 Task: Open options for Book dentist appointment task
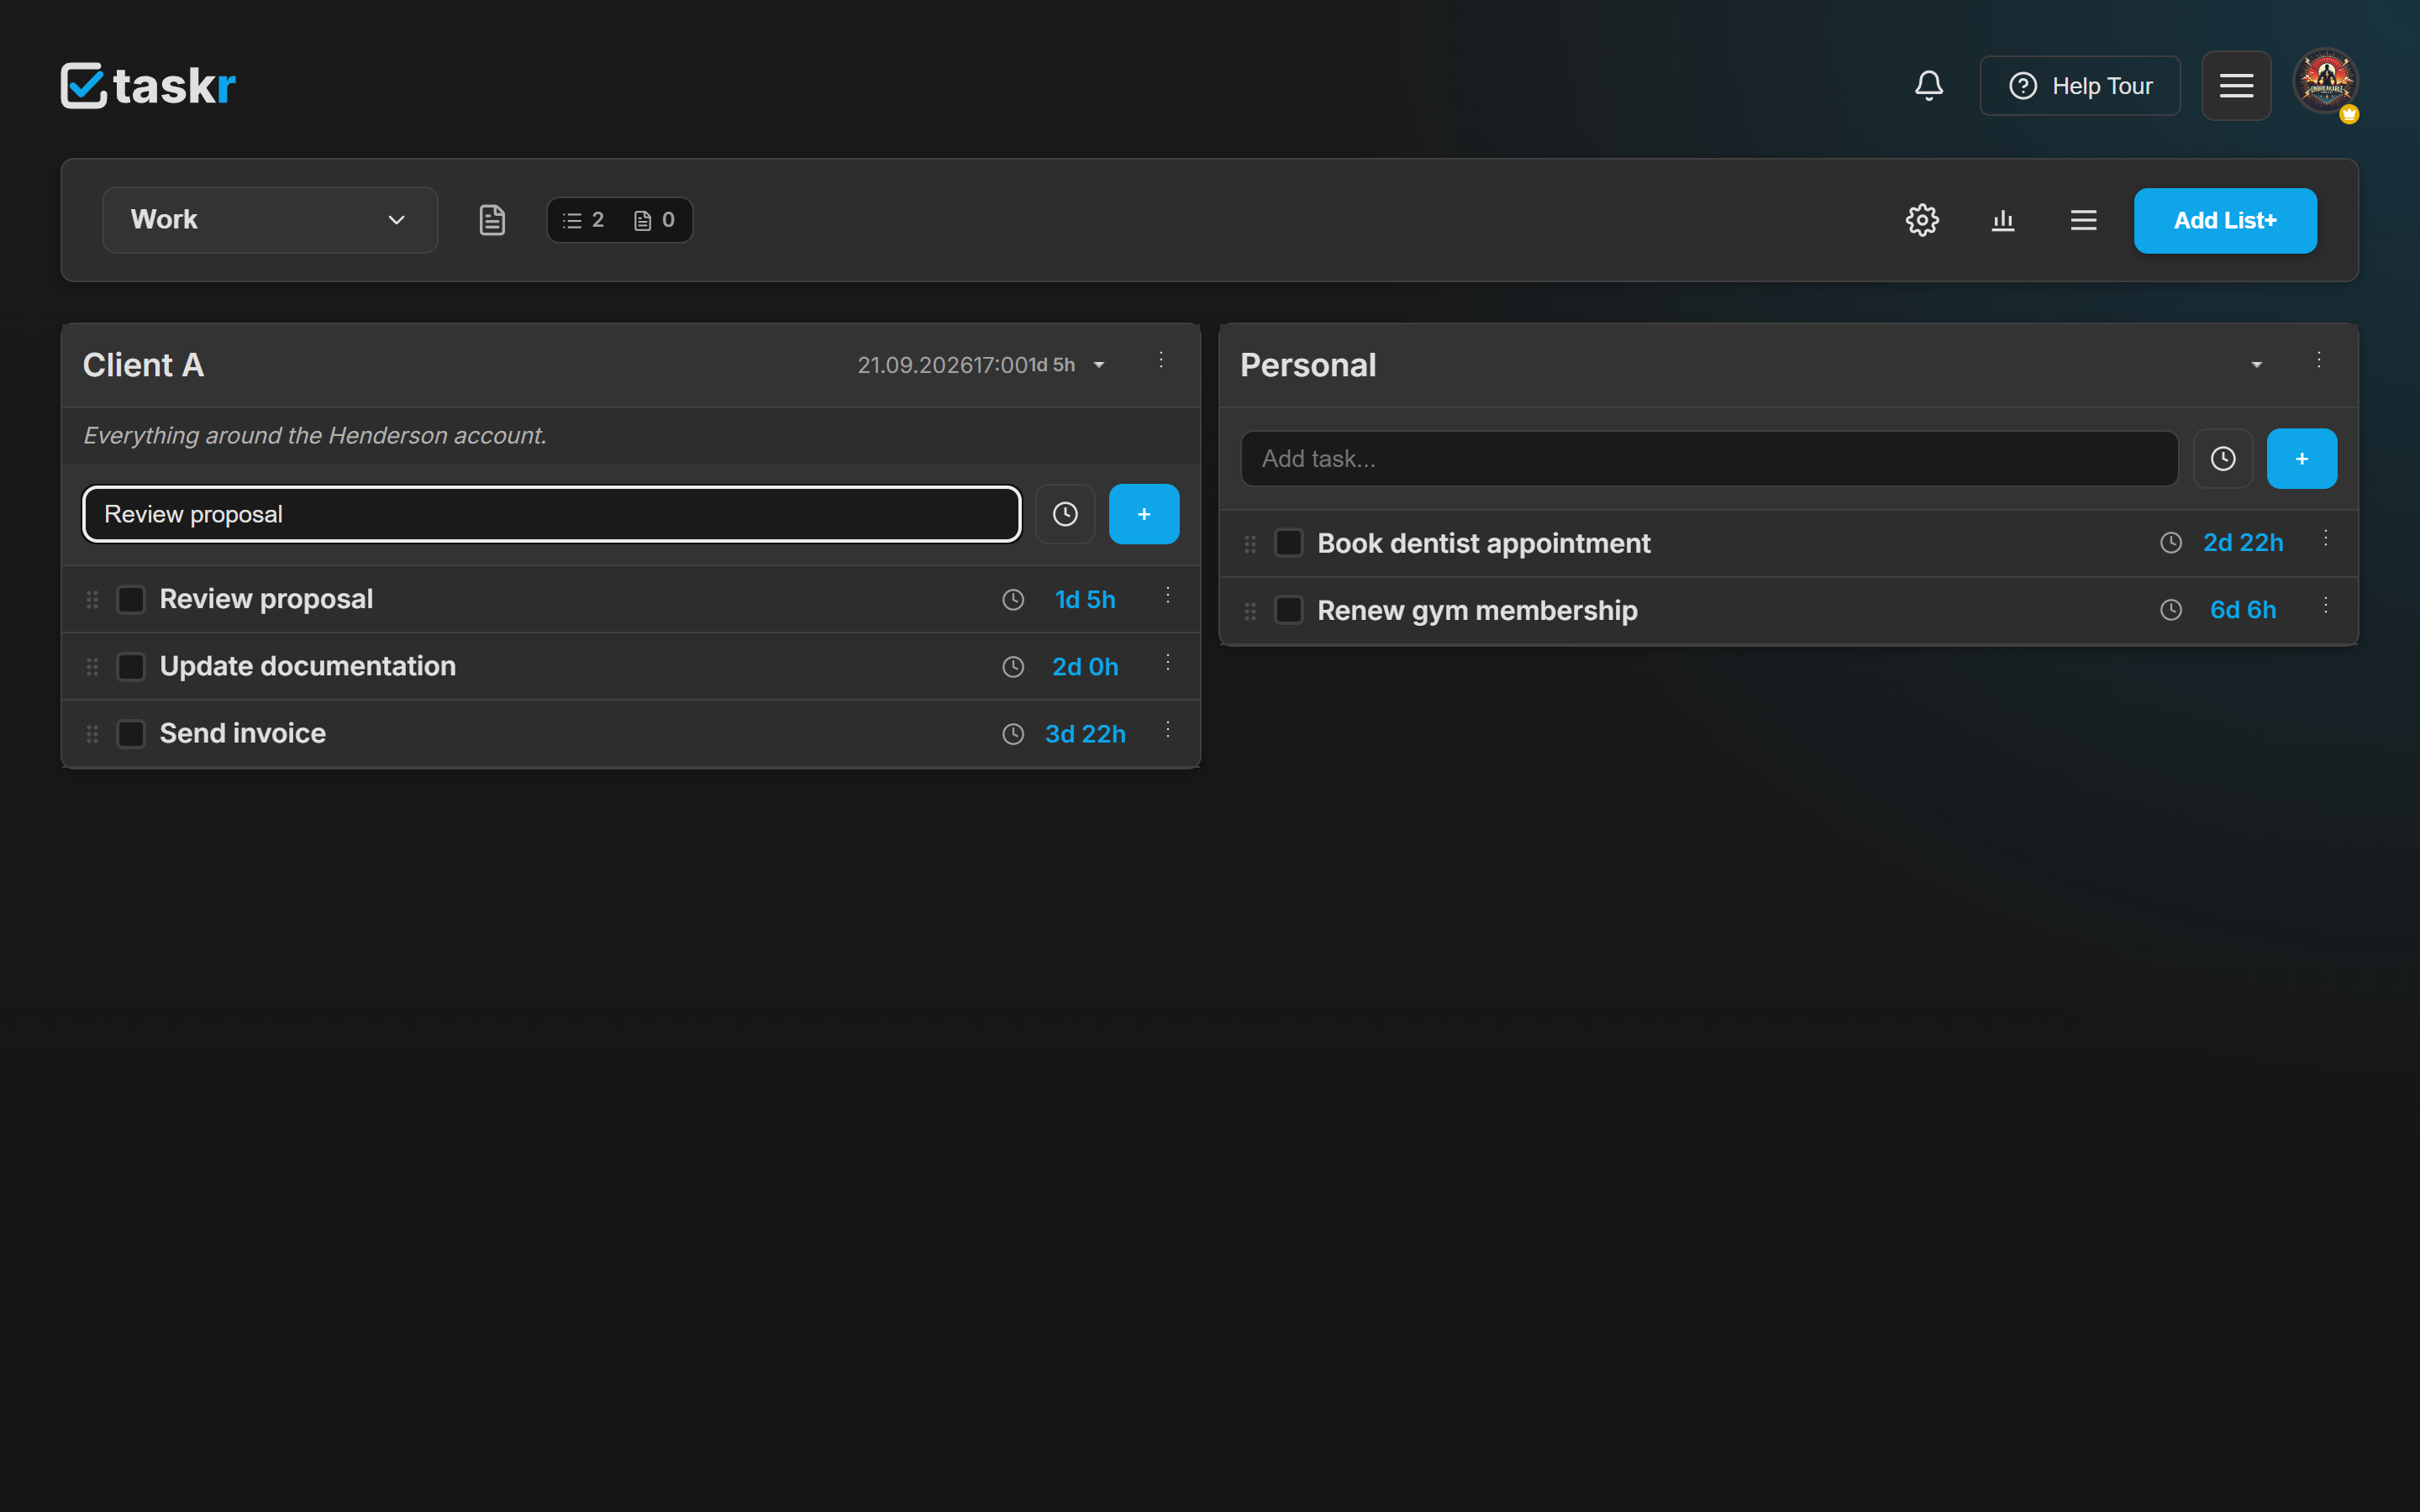point(2326,539)
